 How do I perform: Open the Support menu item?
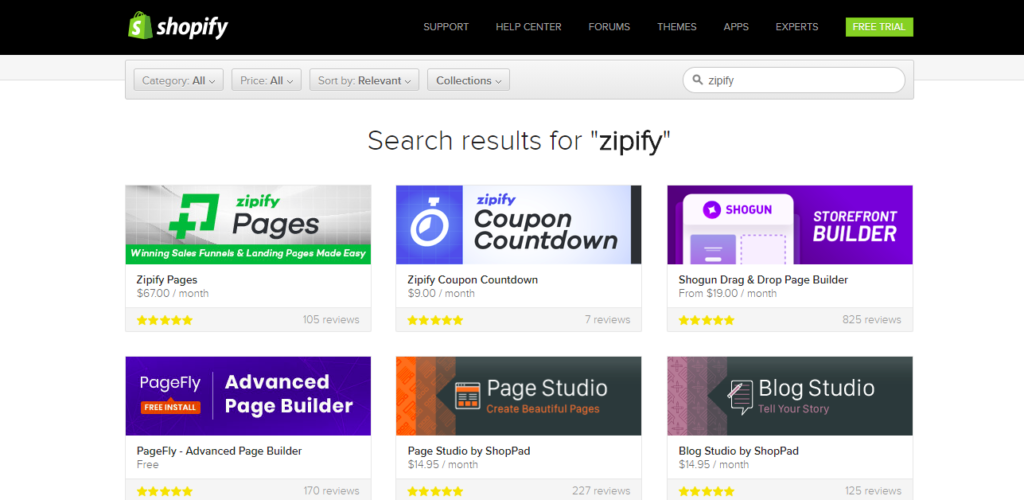(446, 27)
